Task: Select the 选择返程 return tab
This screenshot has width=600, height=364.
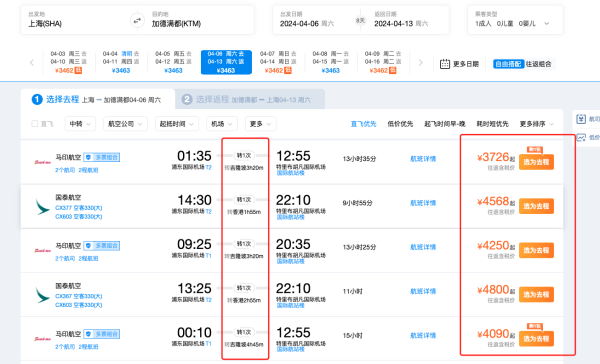Action: 250,100
